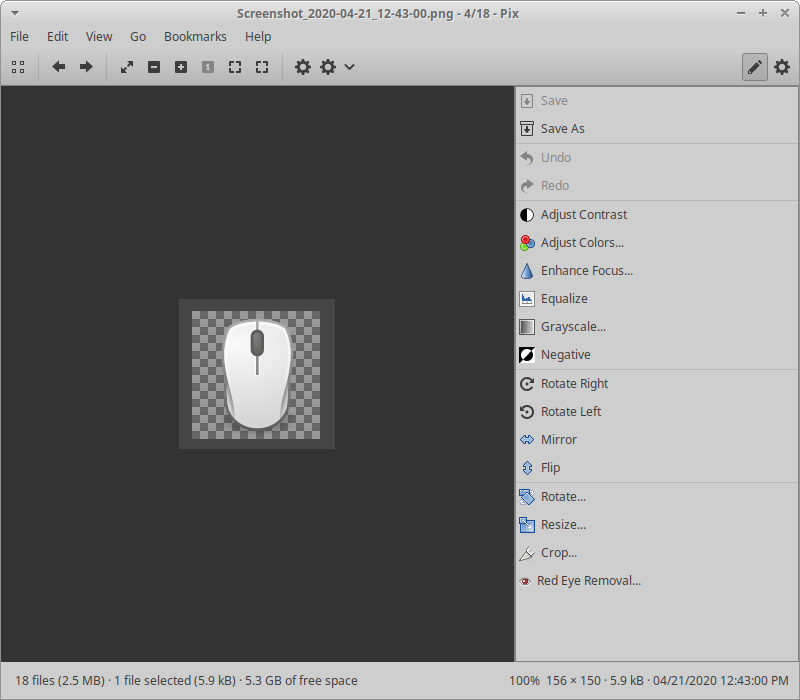Screen dimensions: 800x700
Task: Click Save As in the edit panel
Action: 562,129
